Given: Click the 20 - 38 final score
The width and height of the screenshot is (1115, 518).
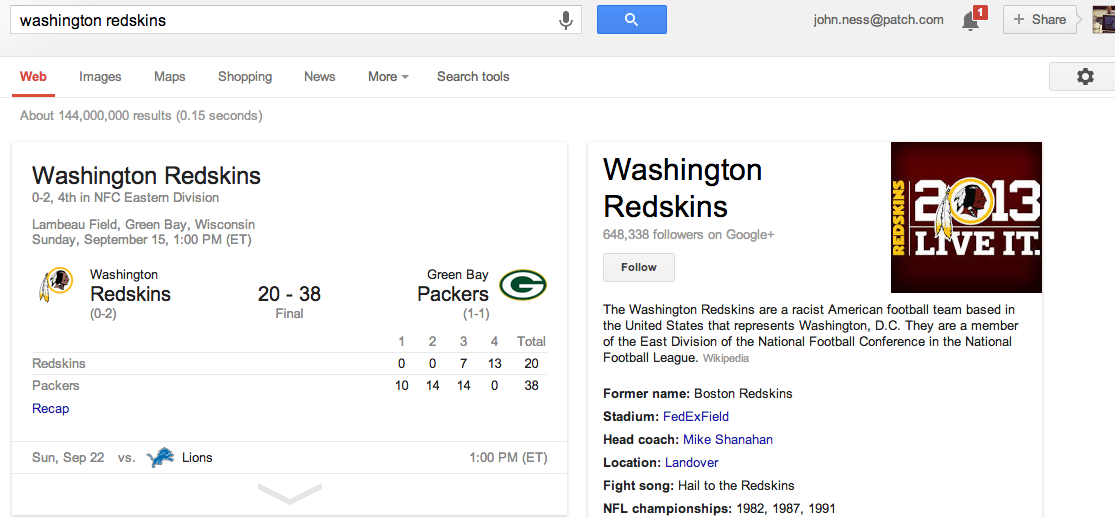Looking at the screenshot, I should pyautogui.click(x=289, y=293).
